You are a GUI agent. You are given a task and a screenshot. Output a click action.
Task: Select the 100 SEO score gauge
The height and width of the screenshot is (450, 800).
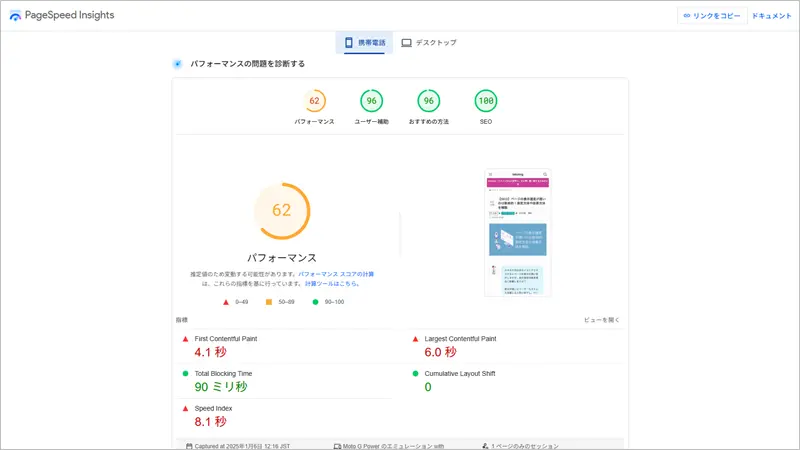(x=485, y=101)
